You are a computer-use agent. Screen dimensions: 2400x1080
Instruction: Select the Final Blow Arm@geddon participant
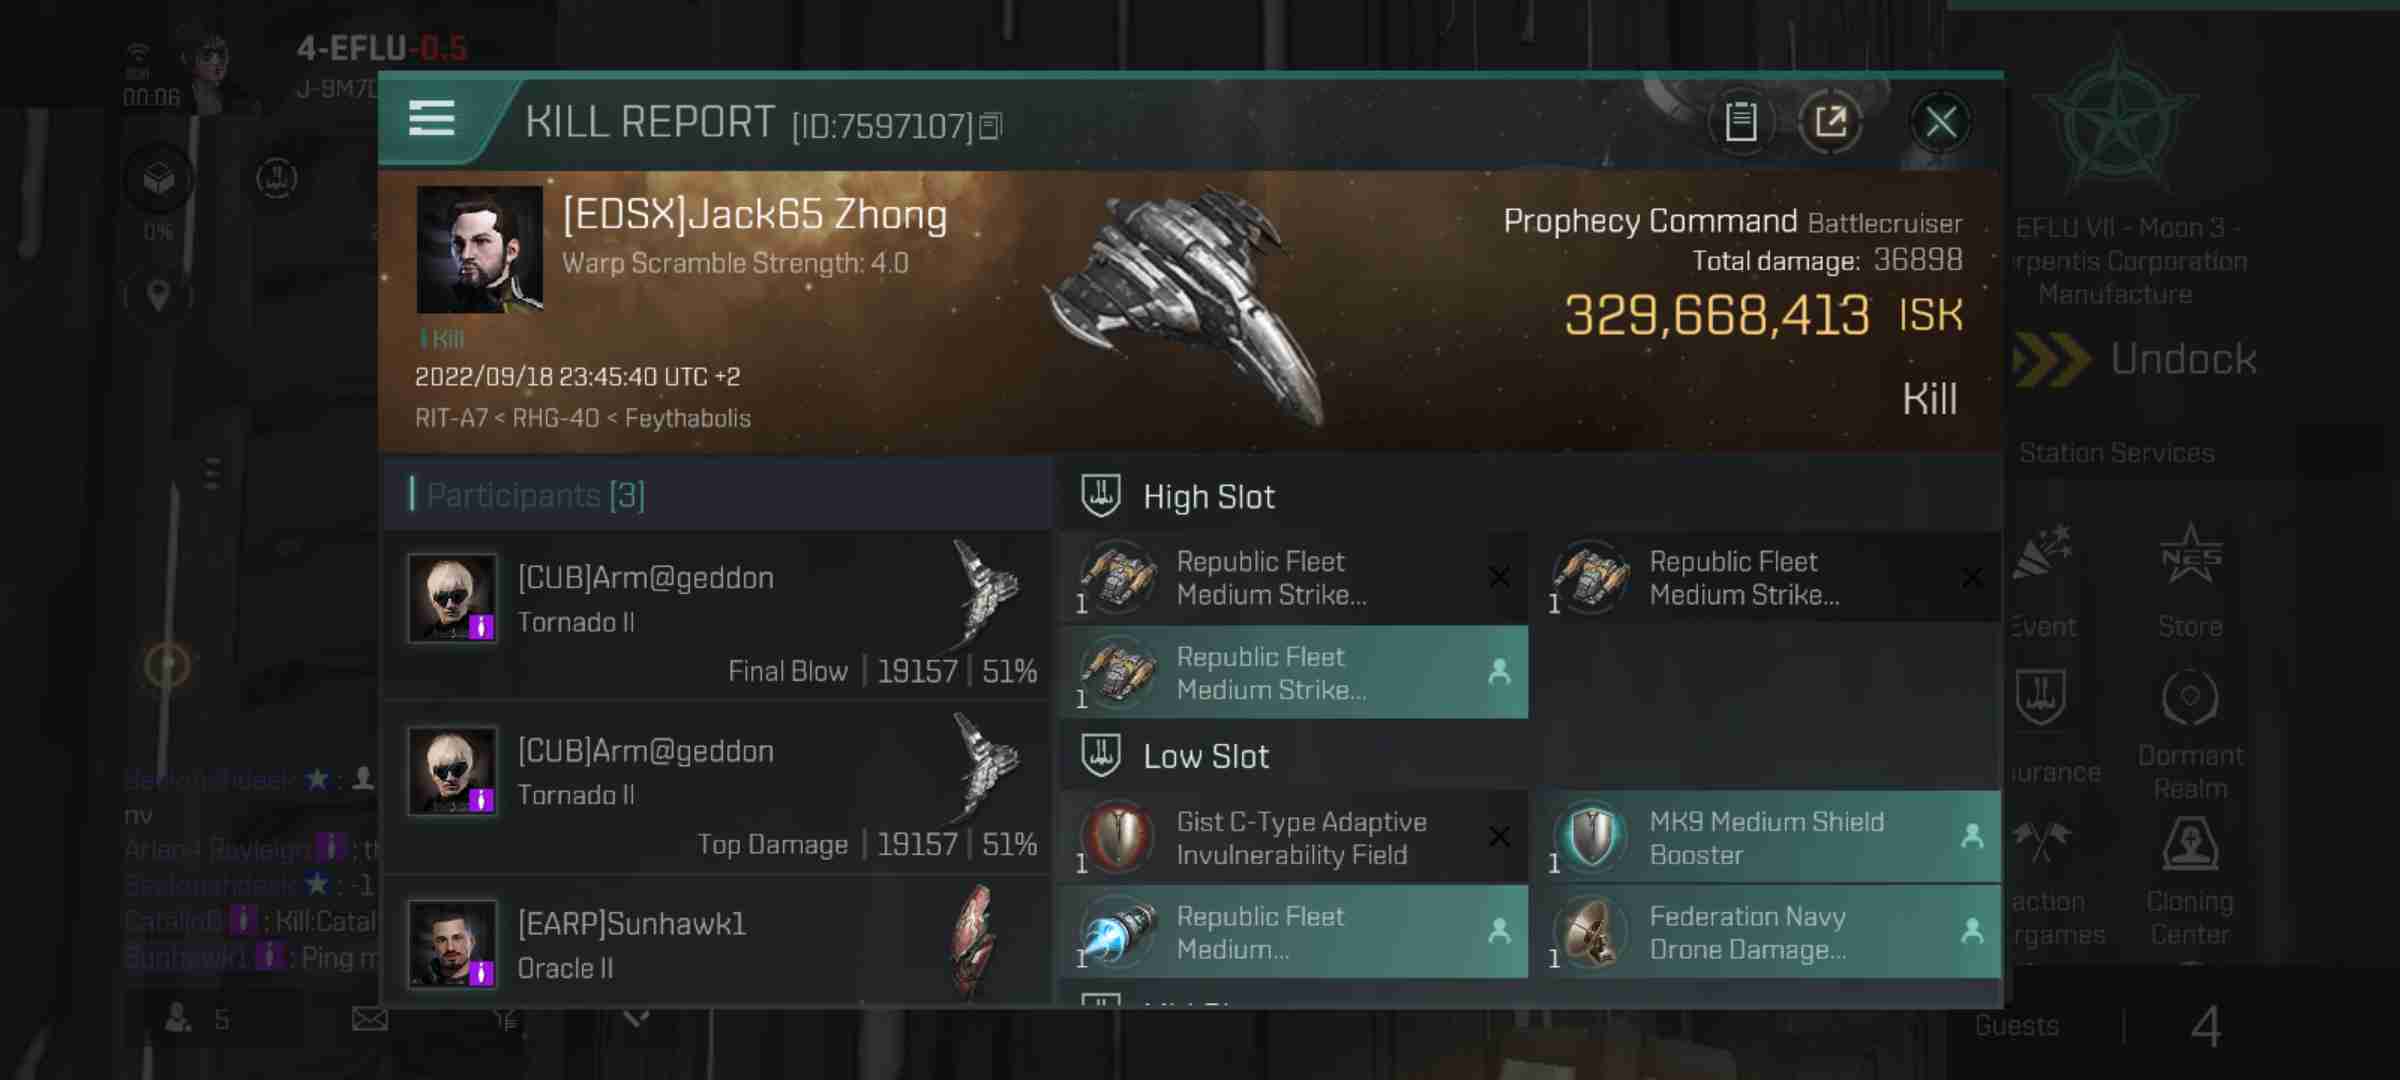tap(716, 615)
